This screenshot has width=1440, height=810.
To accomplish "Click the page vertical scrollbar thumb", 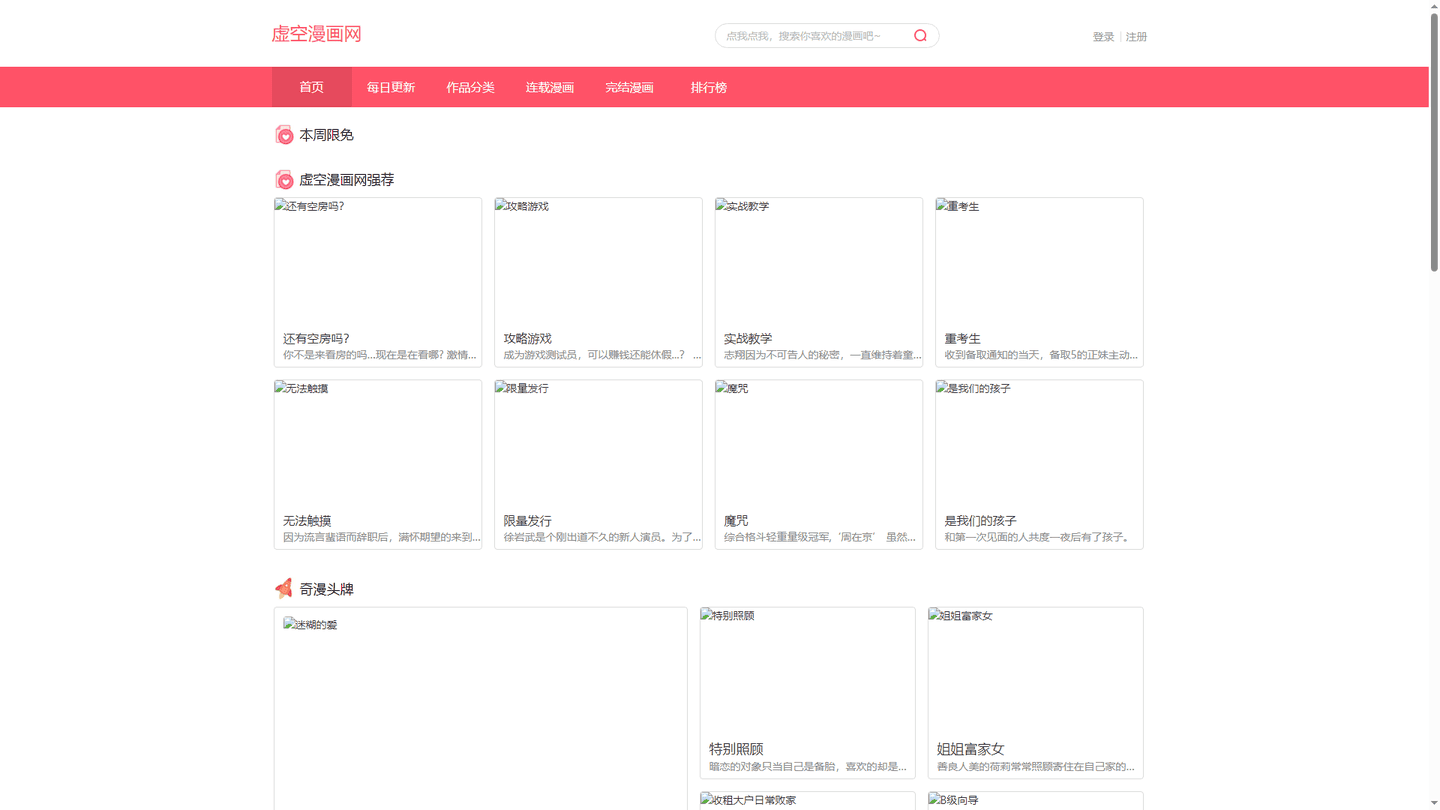I will click(1434, 140).
